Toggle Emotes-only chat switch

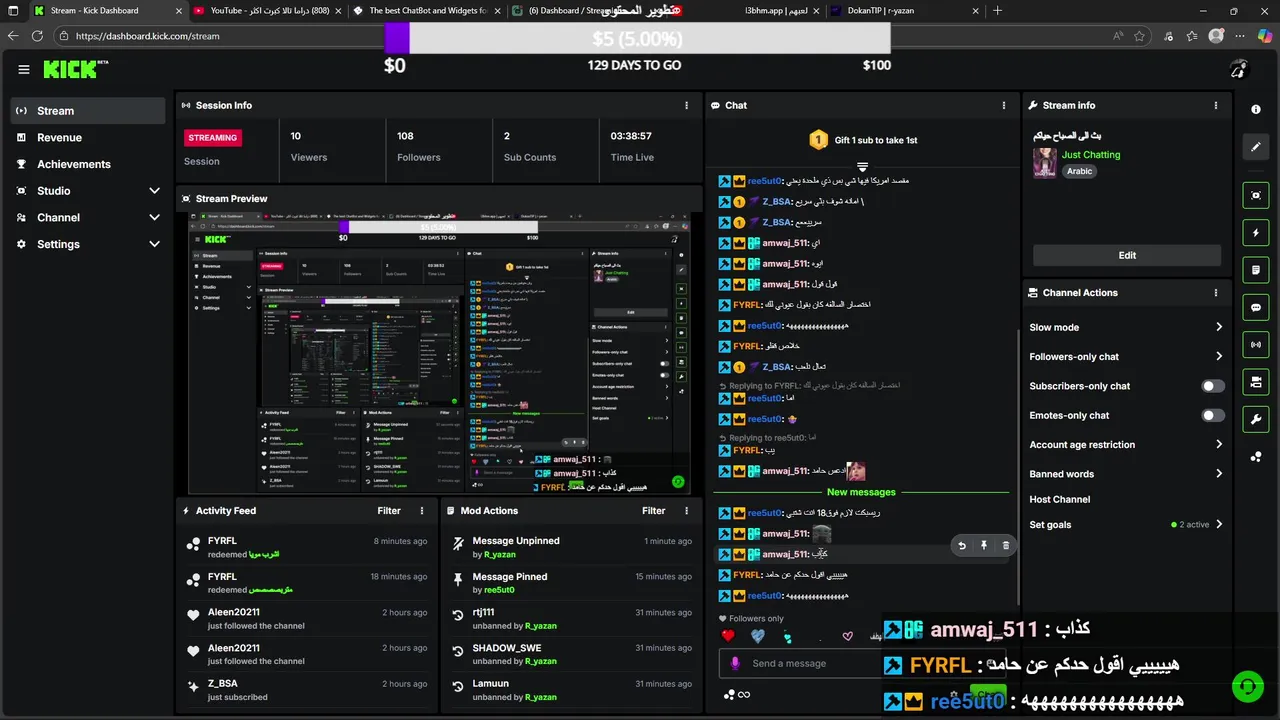click(1212, 415)
